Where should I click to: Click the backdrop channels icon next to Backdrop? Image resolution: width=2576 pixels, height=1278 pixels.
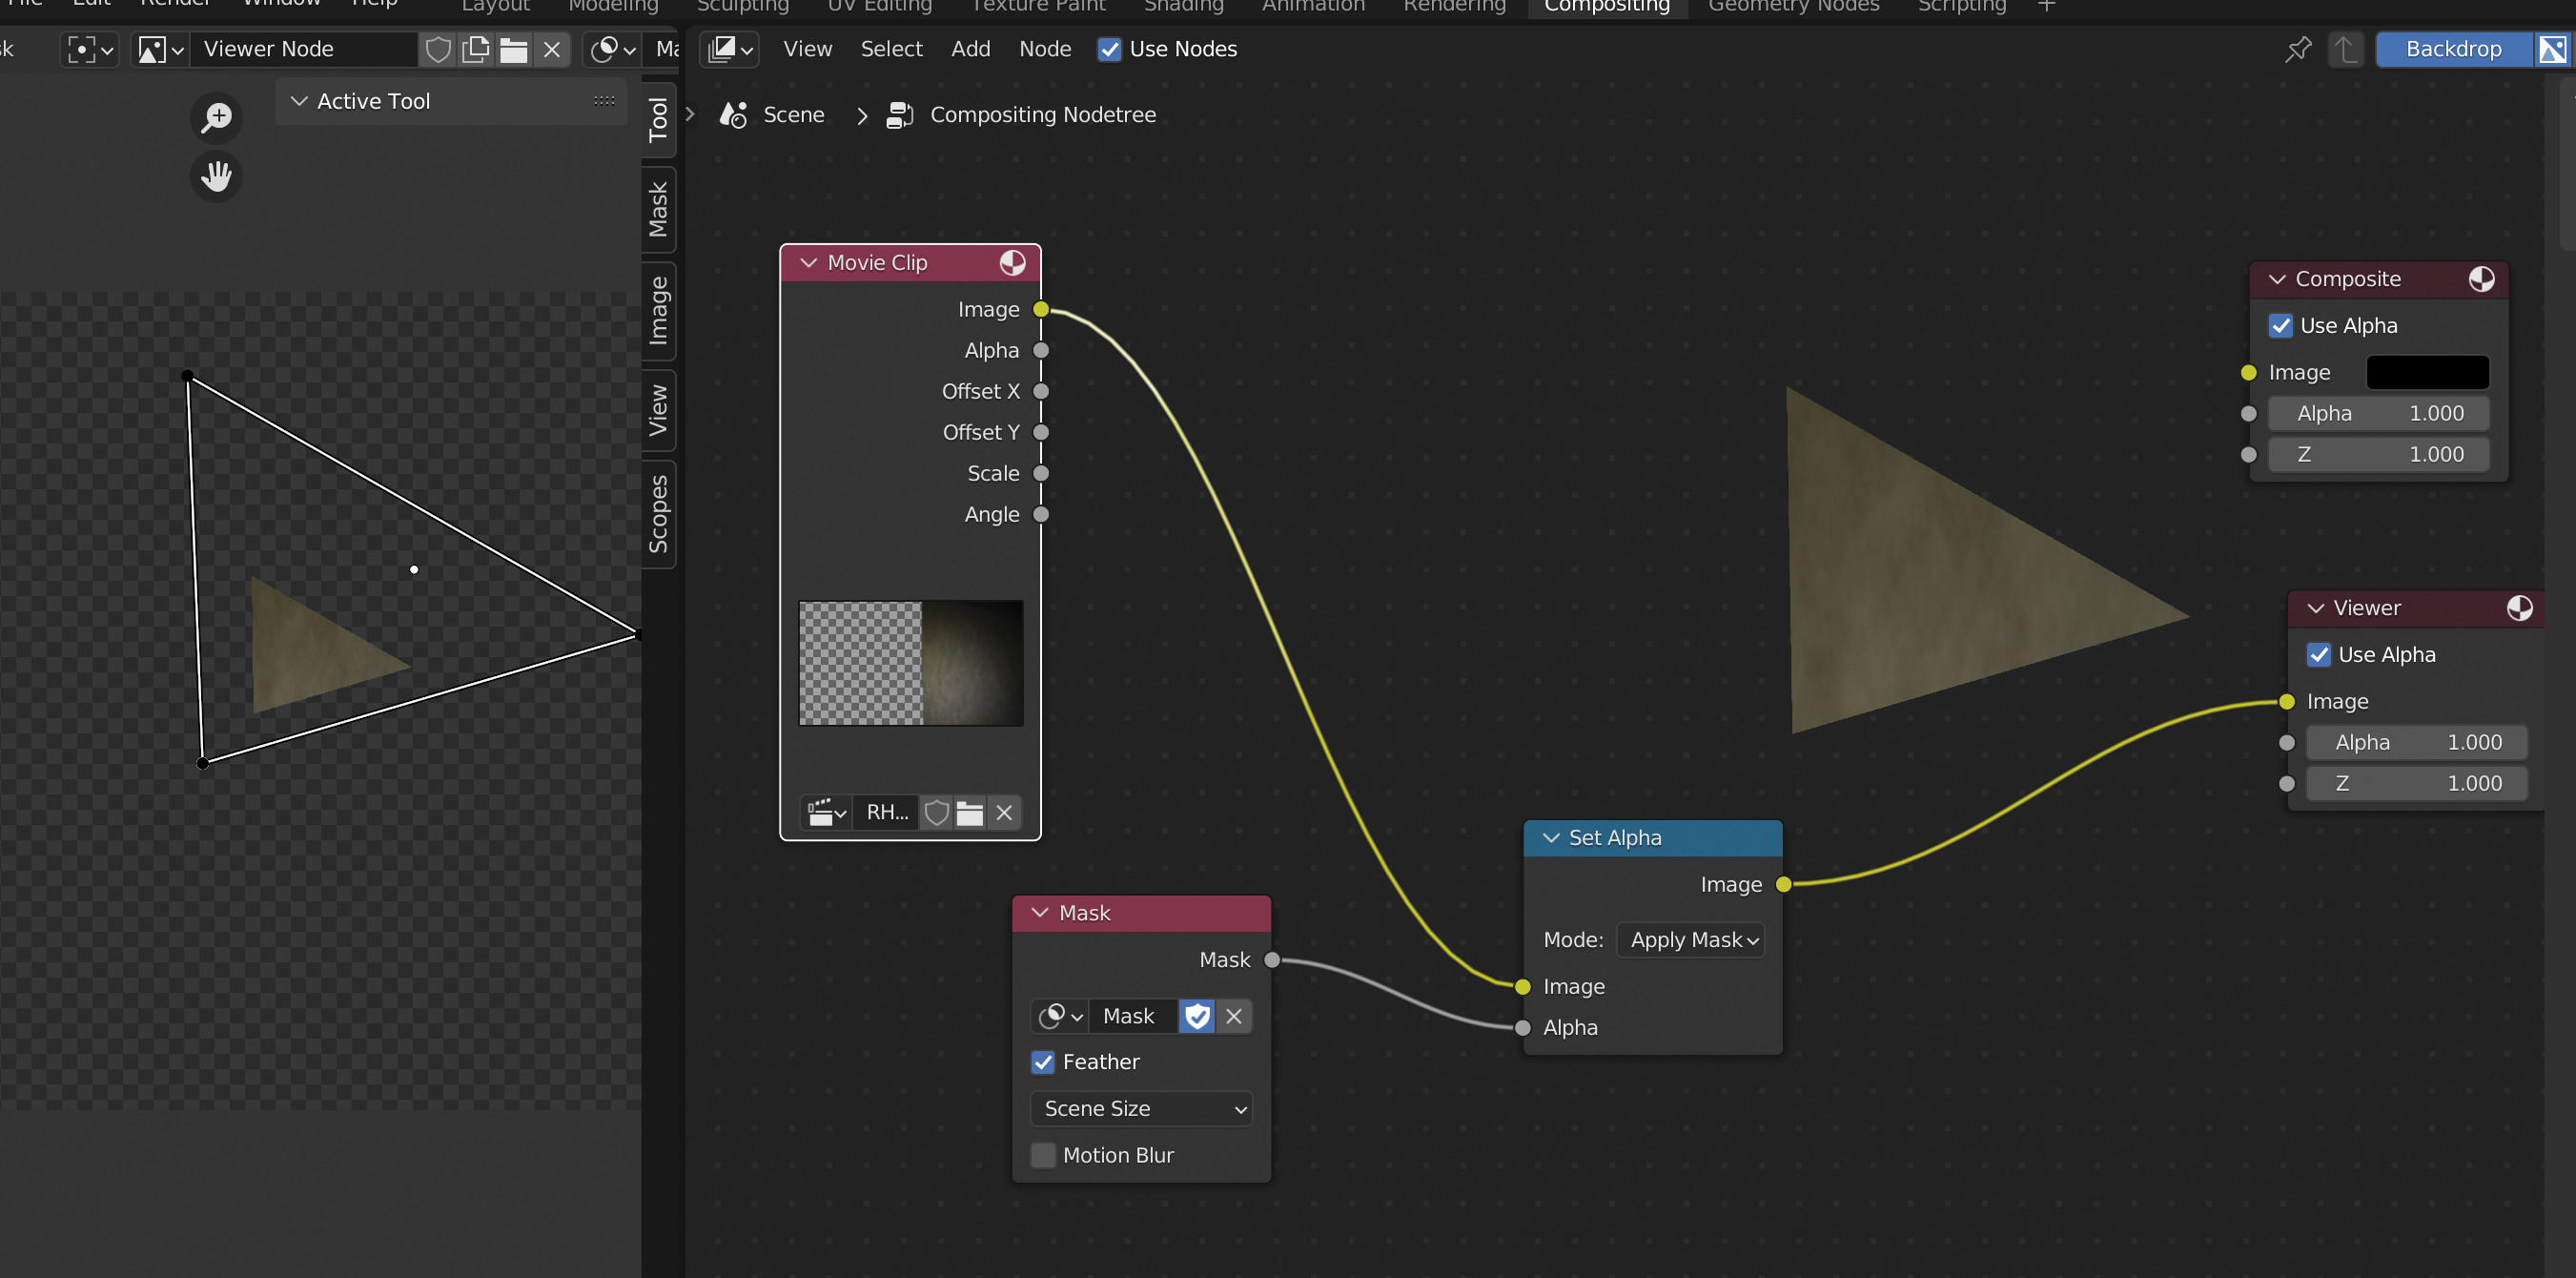pyautogui.click(x=2553, y=49)
